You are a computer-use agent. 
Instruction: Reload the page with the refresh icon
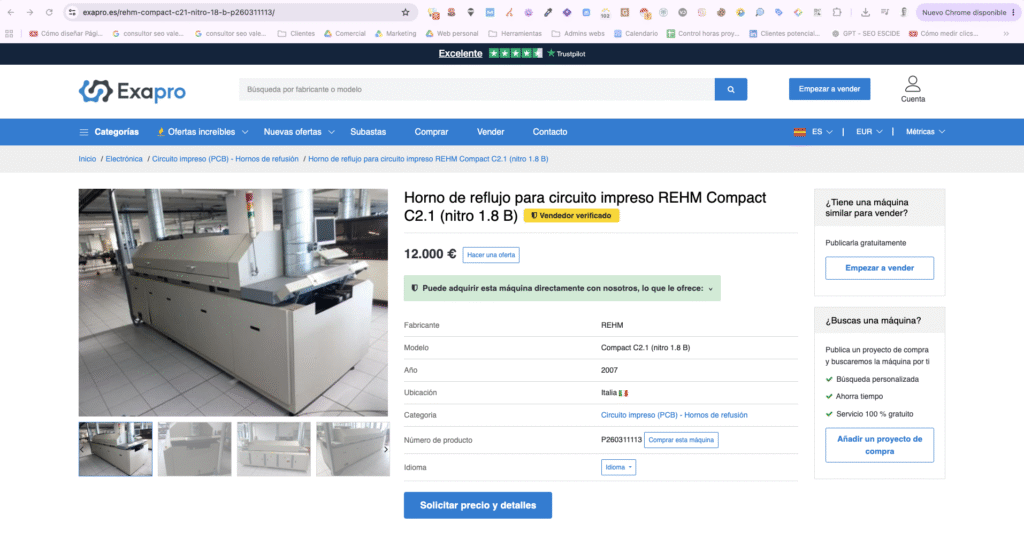(x=49, y=12)
